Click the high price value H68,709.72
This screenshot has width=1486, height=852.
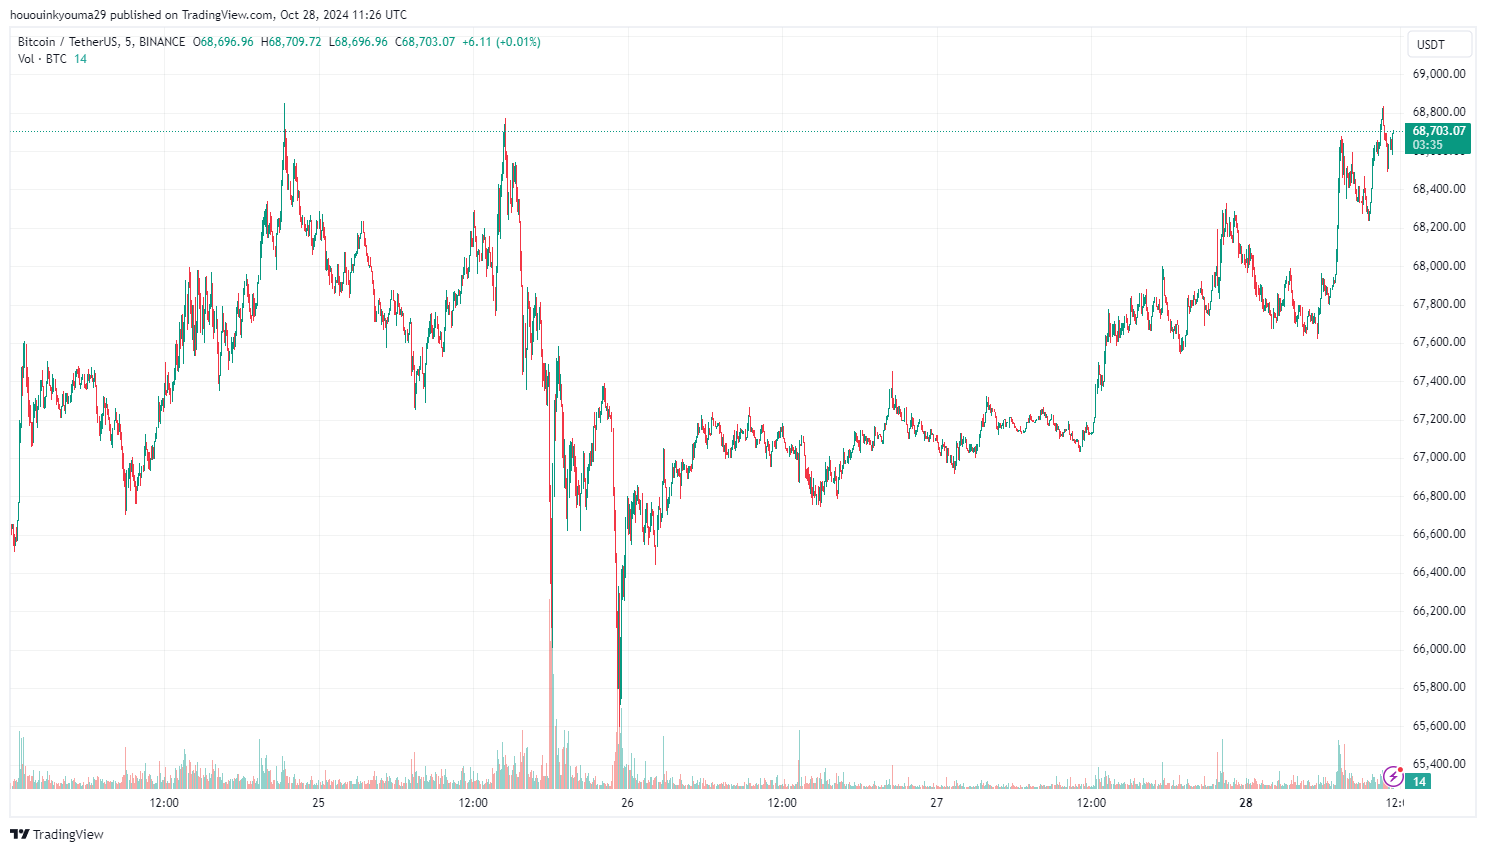pos(291,42)
